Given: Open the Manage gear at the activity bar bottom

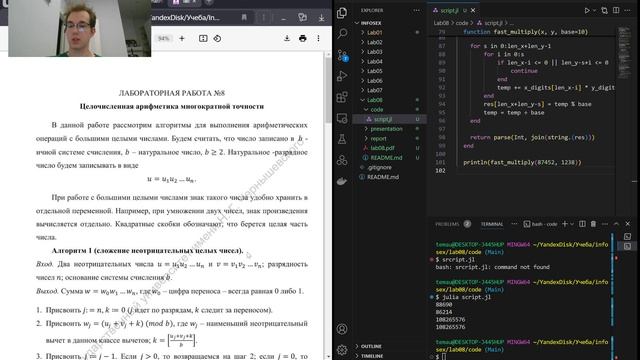Looking at the screenshot, I should (342, 349).
